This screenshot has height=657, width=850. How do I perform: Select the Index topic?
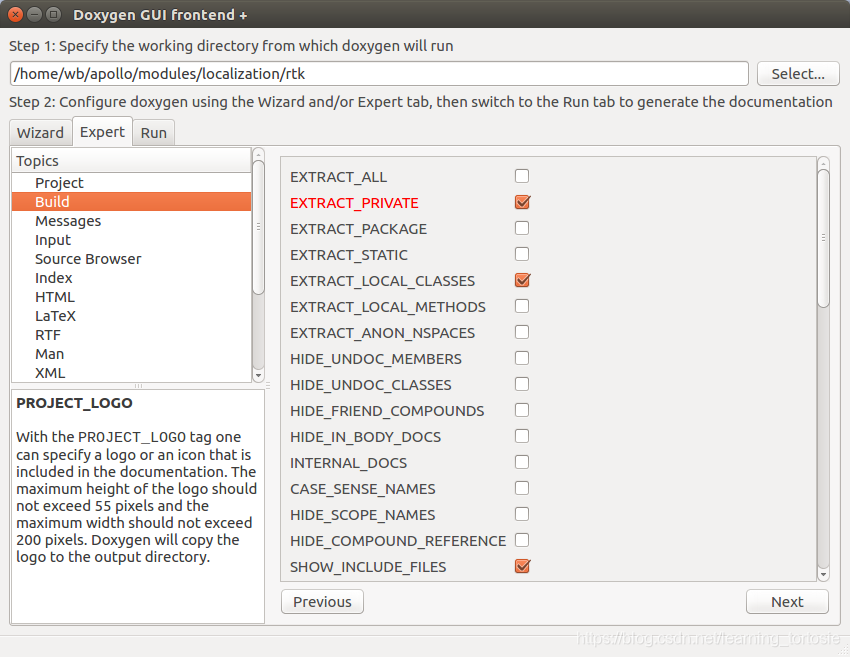pos(131,278)
